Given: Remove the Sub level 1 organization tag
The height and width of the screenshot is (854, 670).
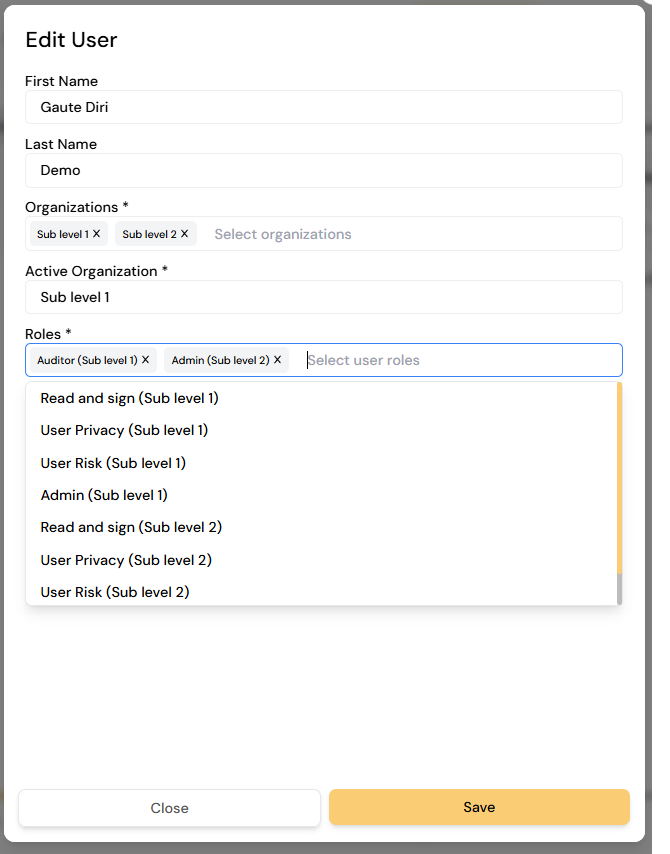Looking at the screenshot, I should [x=96, y=234].
